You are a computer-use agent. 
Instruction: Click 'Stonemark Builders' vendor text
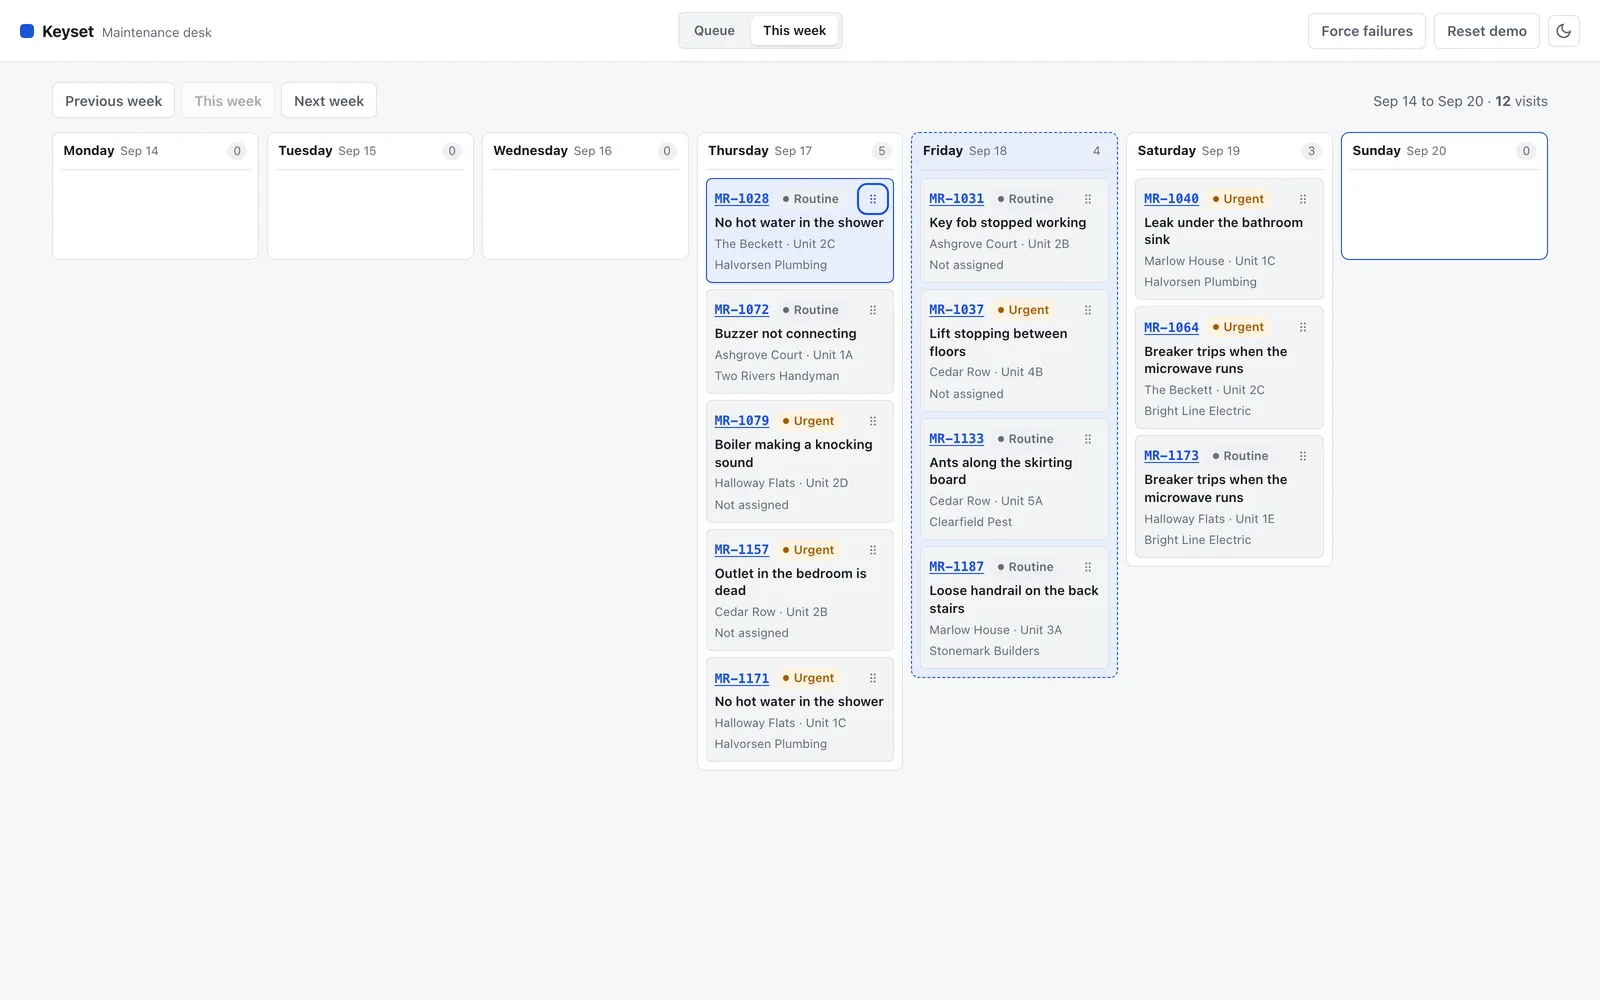click(x=984, y=651)
